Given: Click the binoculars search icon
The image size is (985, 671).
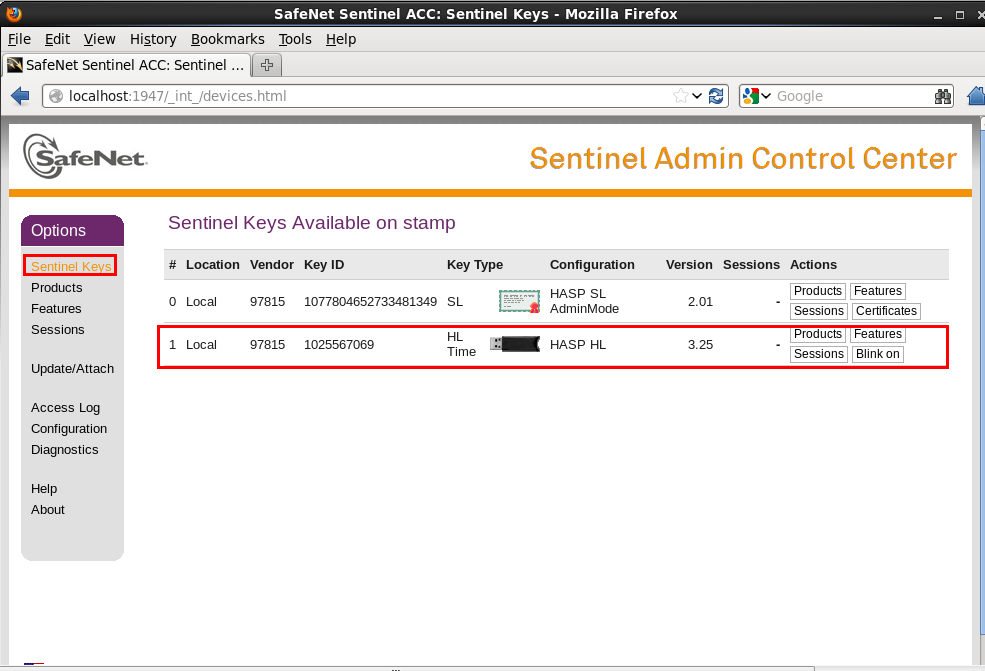Looking at the screenshot, I should (x=942, y=96).
